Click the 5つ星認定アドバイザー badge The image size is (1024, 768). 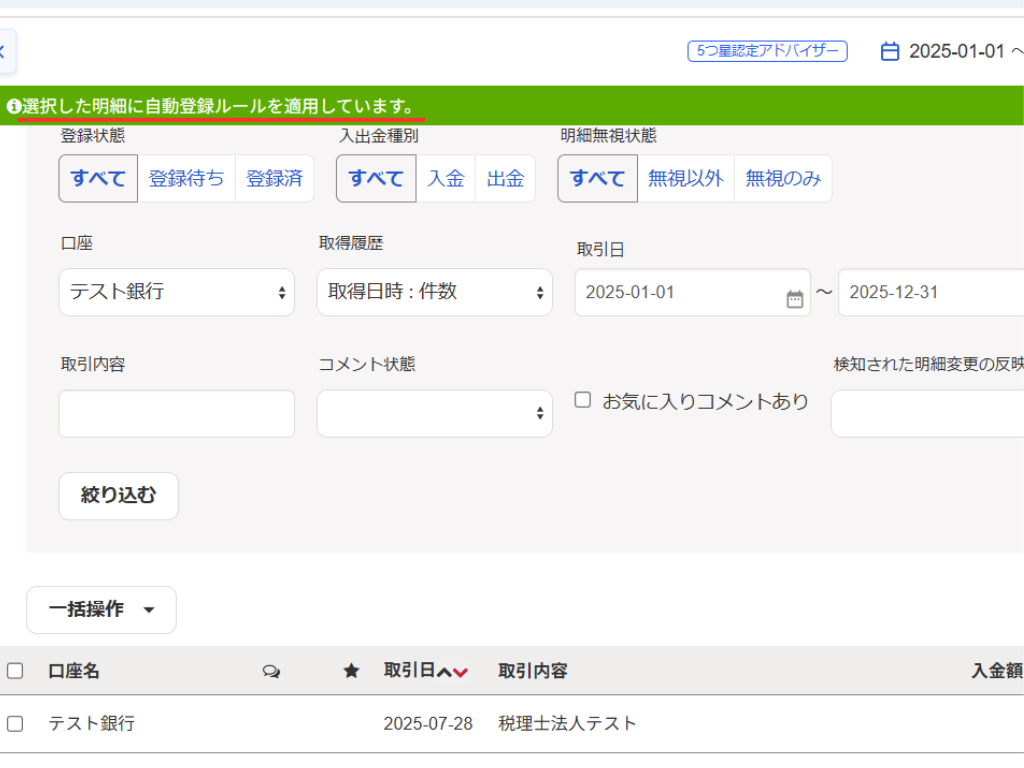pos(767,51)
